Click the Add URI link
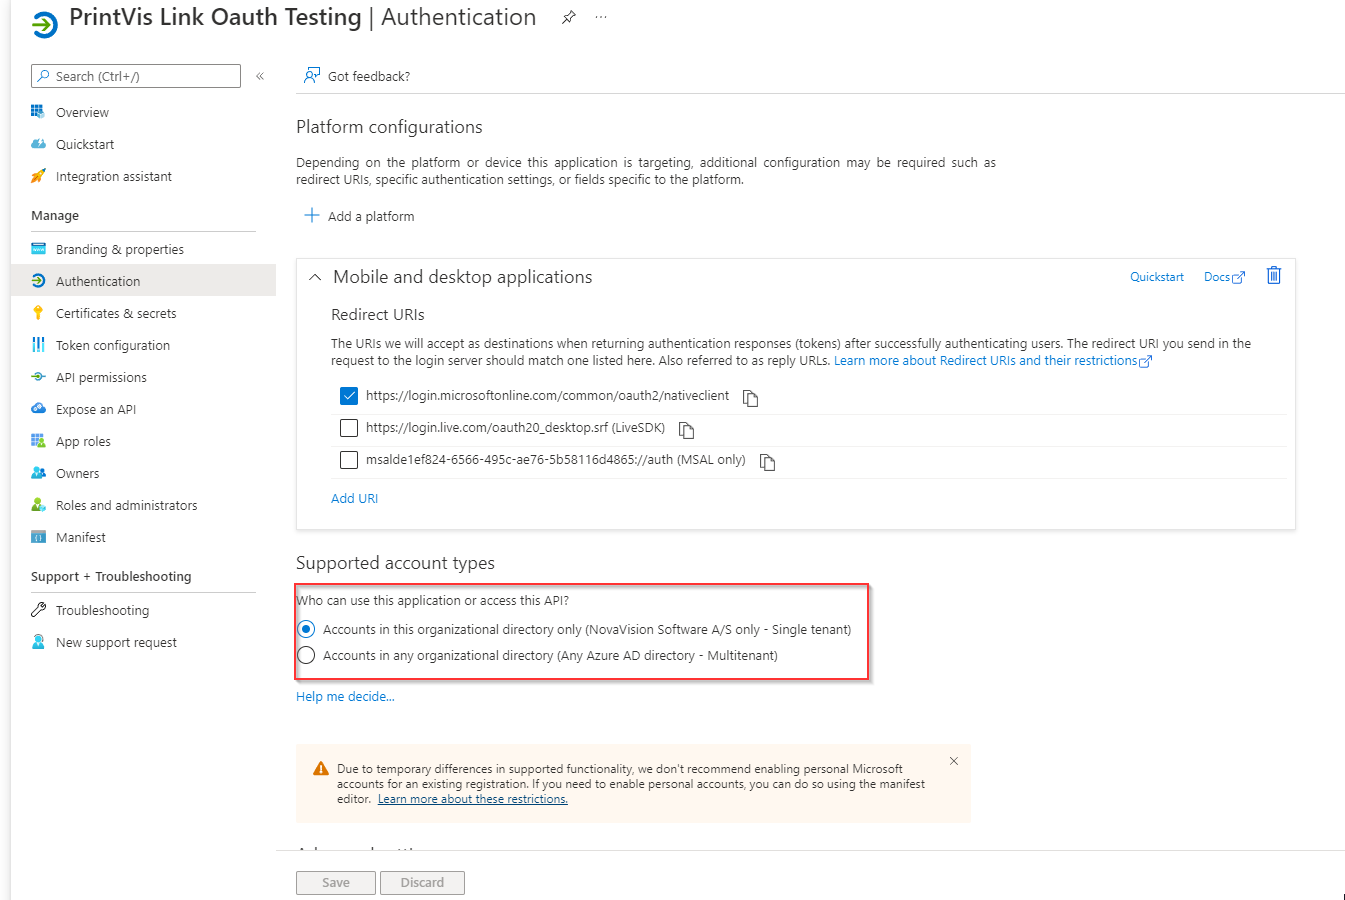1345x900 pixels. click(x=354, y=498)
